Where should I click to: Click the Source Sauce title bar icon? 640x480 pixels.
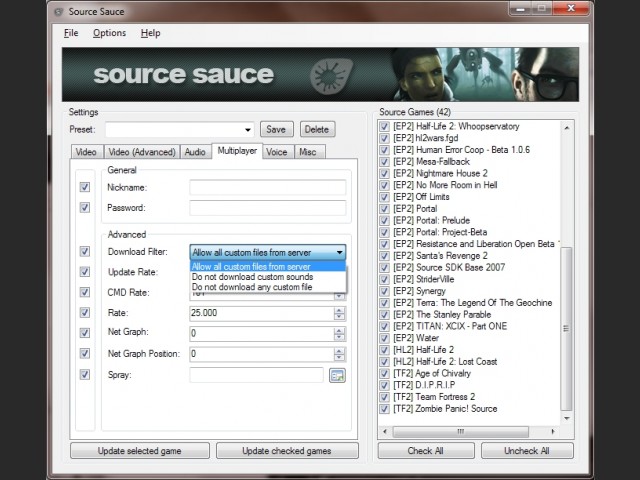(x=59, y=12)
